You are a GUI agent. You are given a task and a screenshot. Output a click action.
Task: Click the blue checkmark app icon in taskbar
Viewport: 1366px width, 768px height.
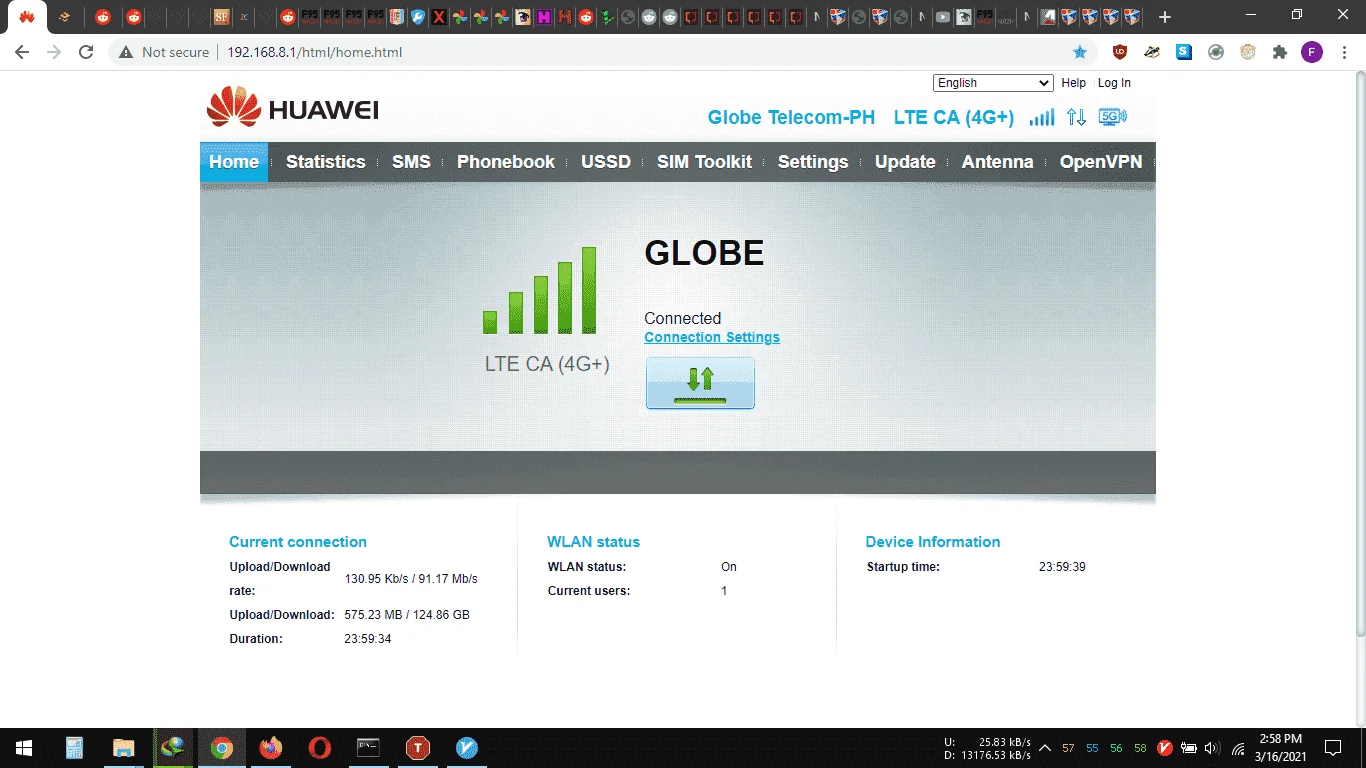467,748
